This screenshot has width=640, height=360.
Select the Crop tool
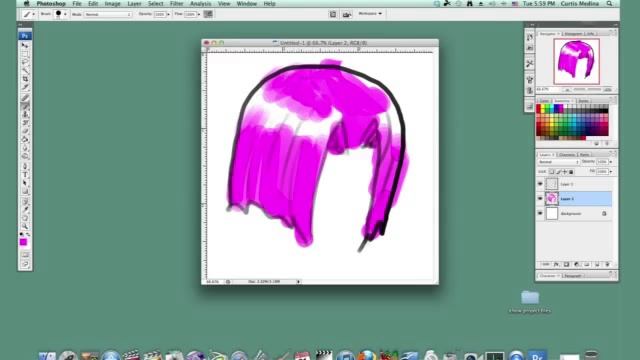25,78
